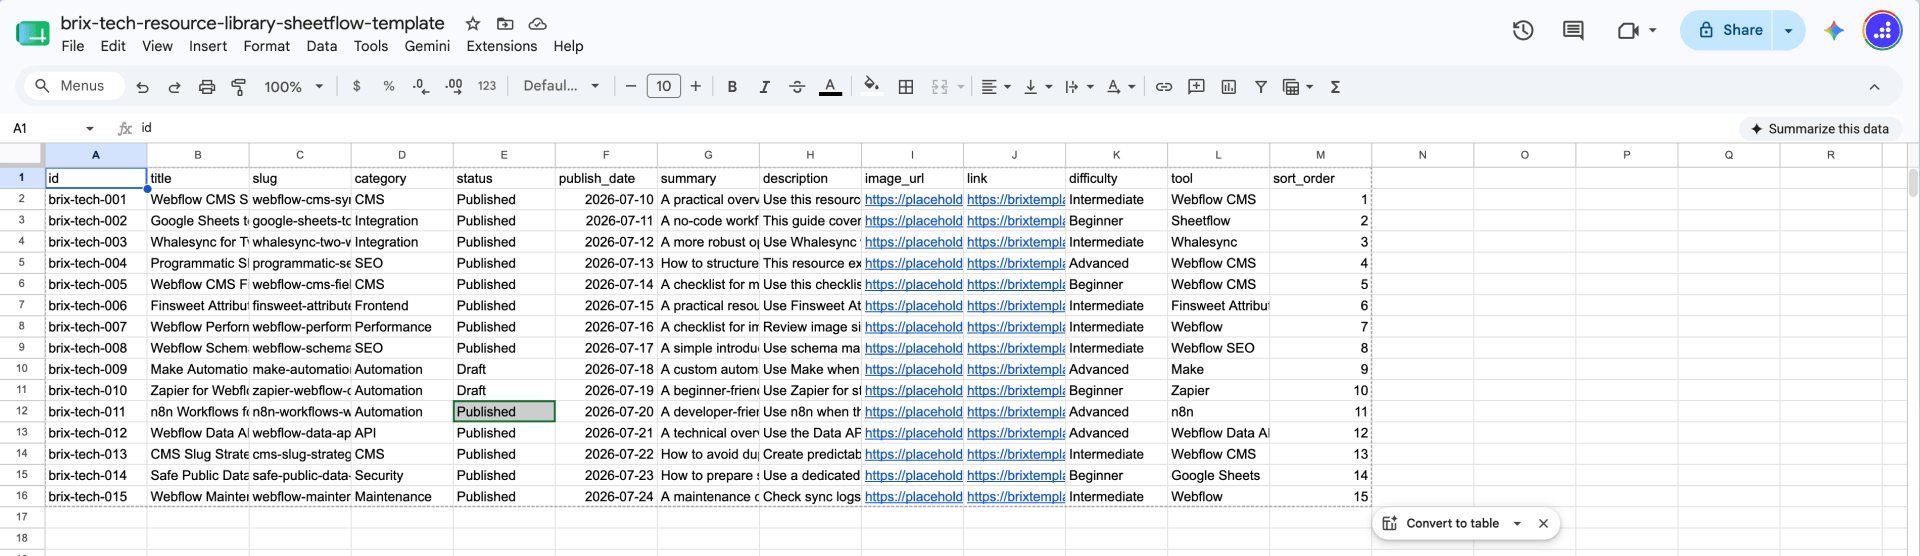Image resolution: width=1920 pixels, height=556 pixels.
Task: Open the Google account avatar
Action: click(1882, 30)
